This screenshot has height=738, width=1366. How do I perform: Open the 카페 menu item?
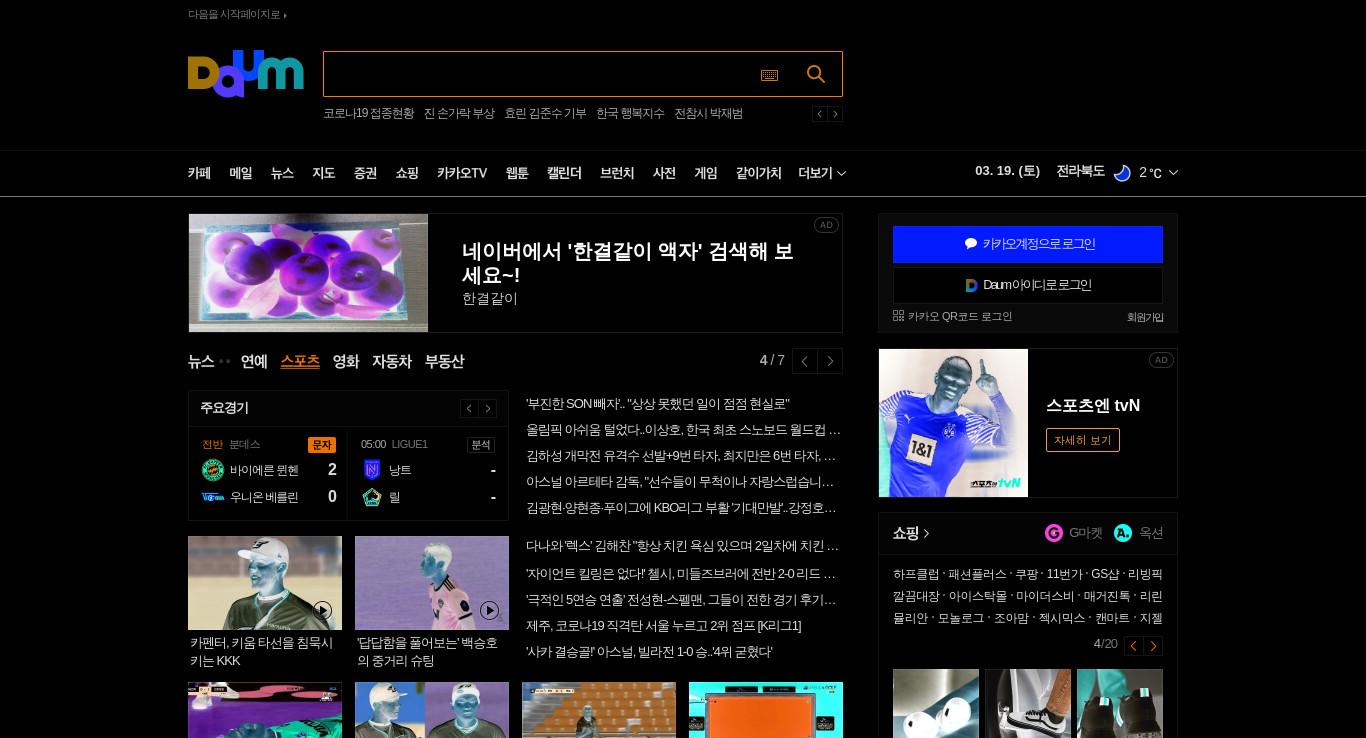coord(199,173)
